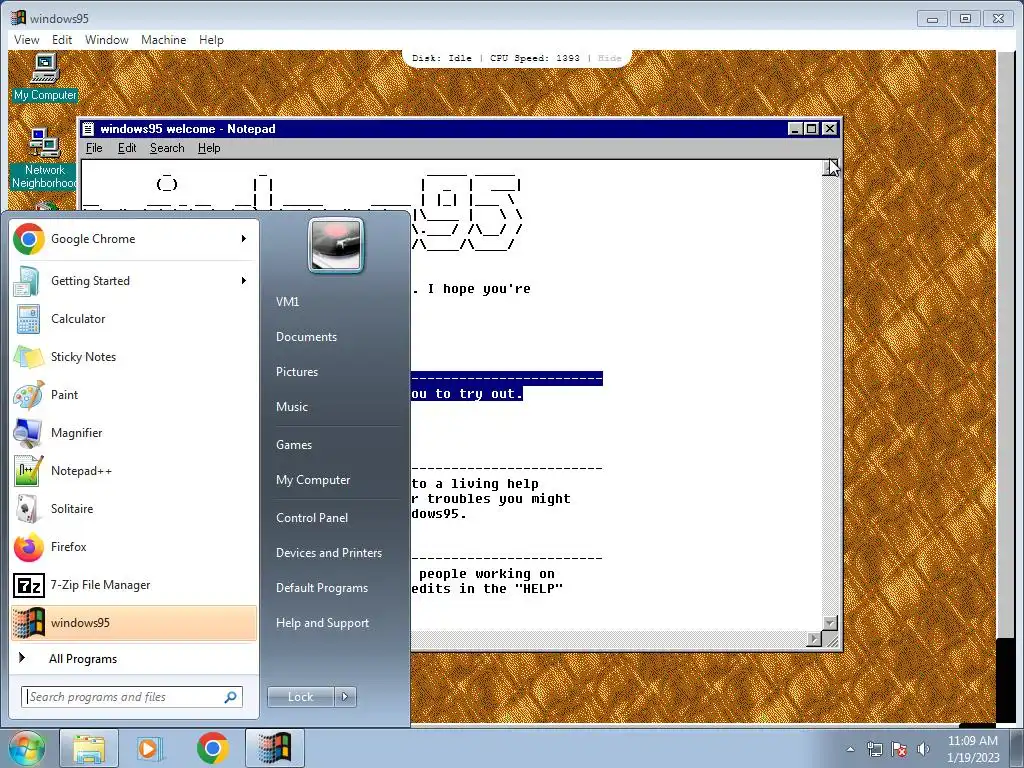Screen dimensions: 1024x768
Task: Click Hide in the disk status bar
Action: point(609,58)
